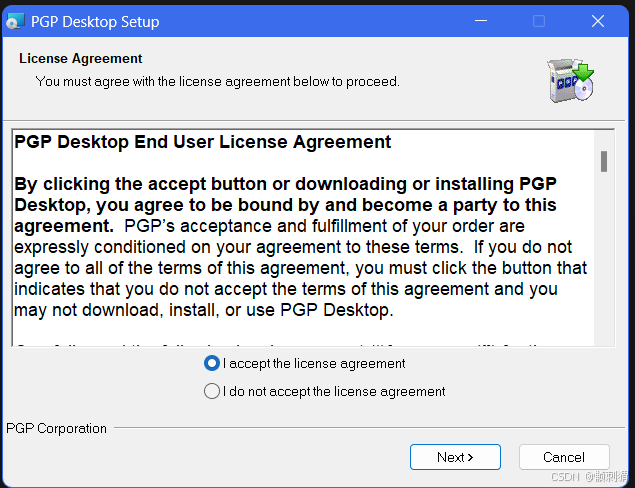
Task: Click the PGP Desktop Setup title bar icon
Action: 16,21
